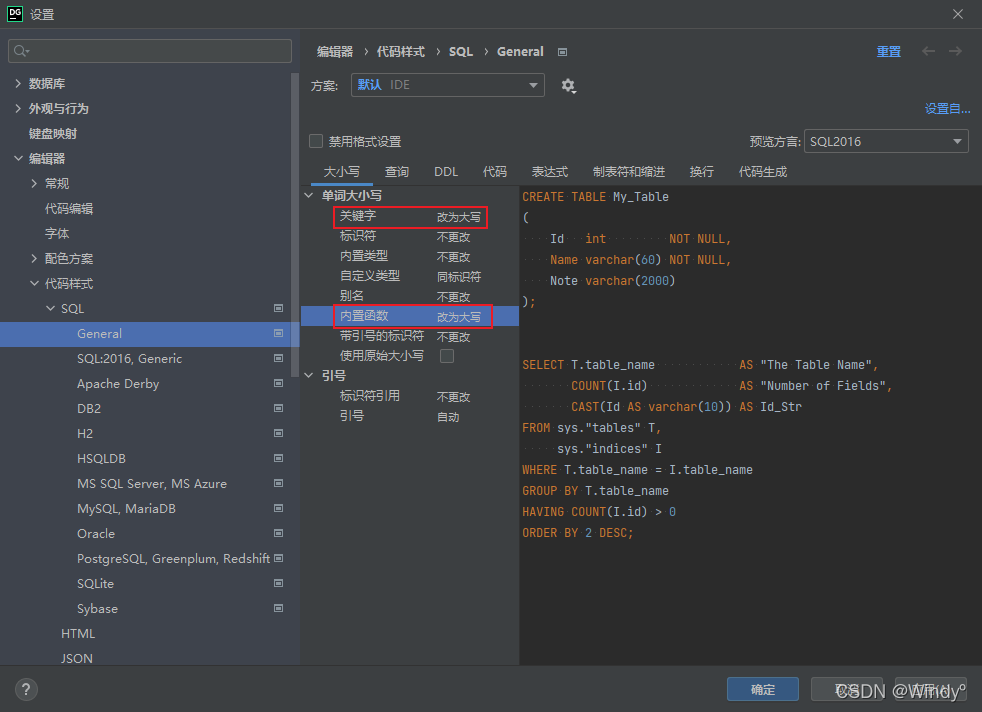982x712 pixels.
Task: Collapse the 编辑器 tree node
Action: pos(18,158)
